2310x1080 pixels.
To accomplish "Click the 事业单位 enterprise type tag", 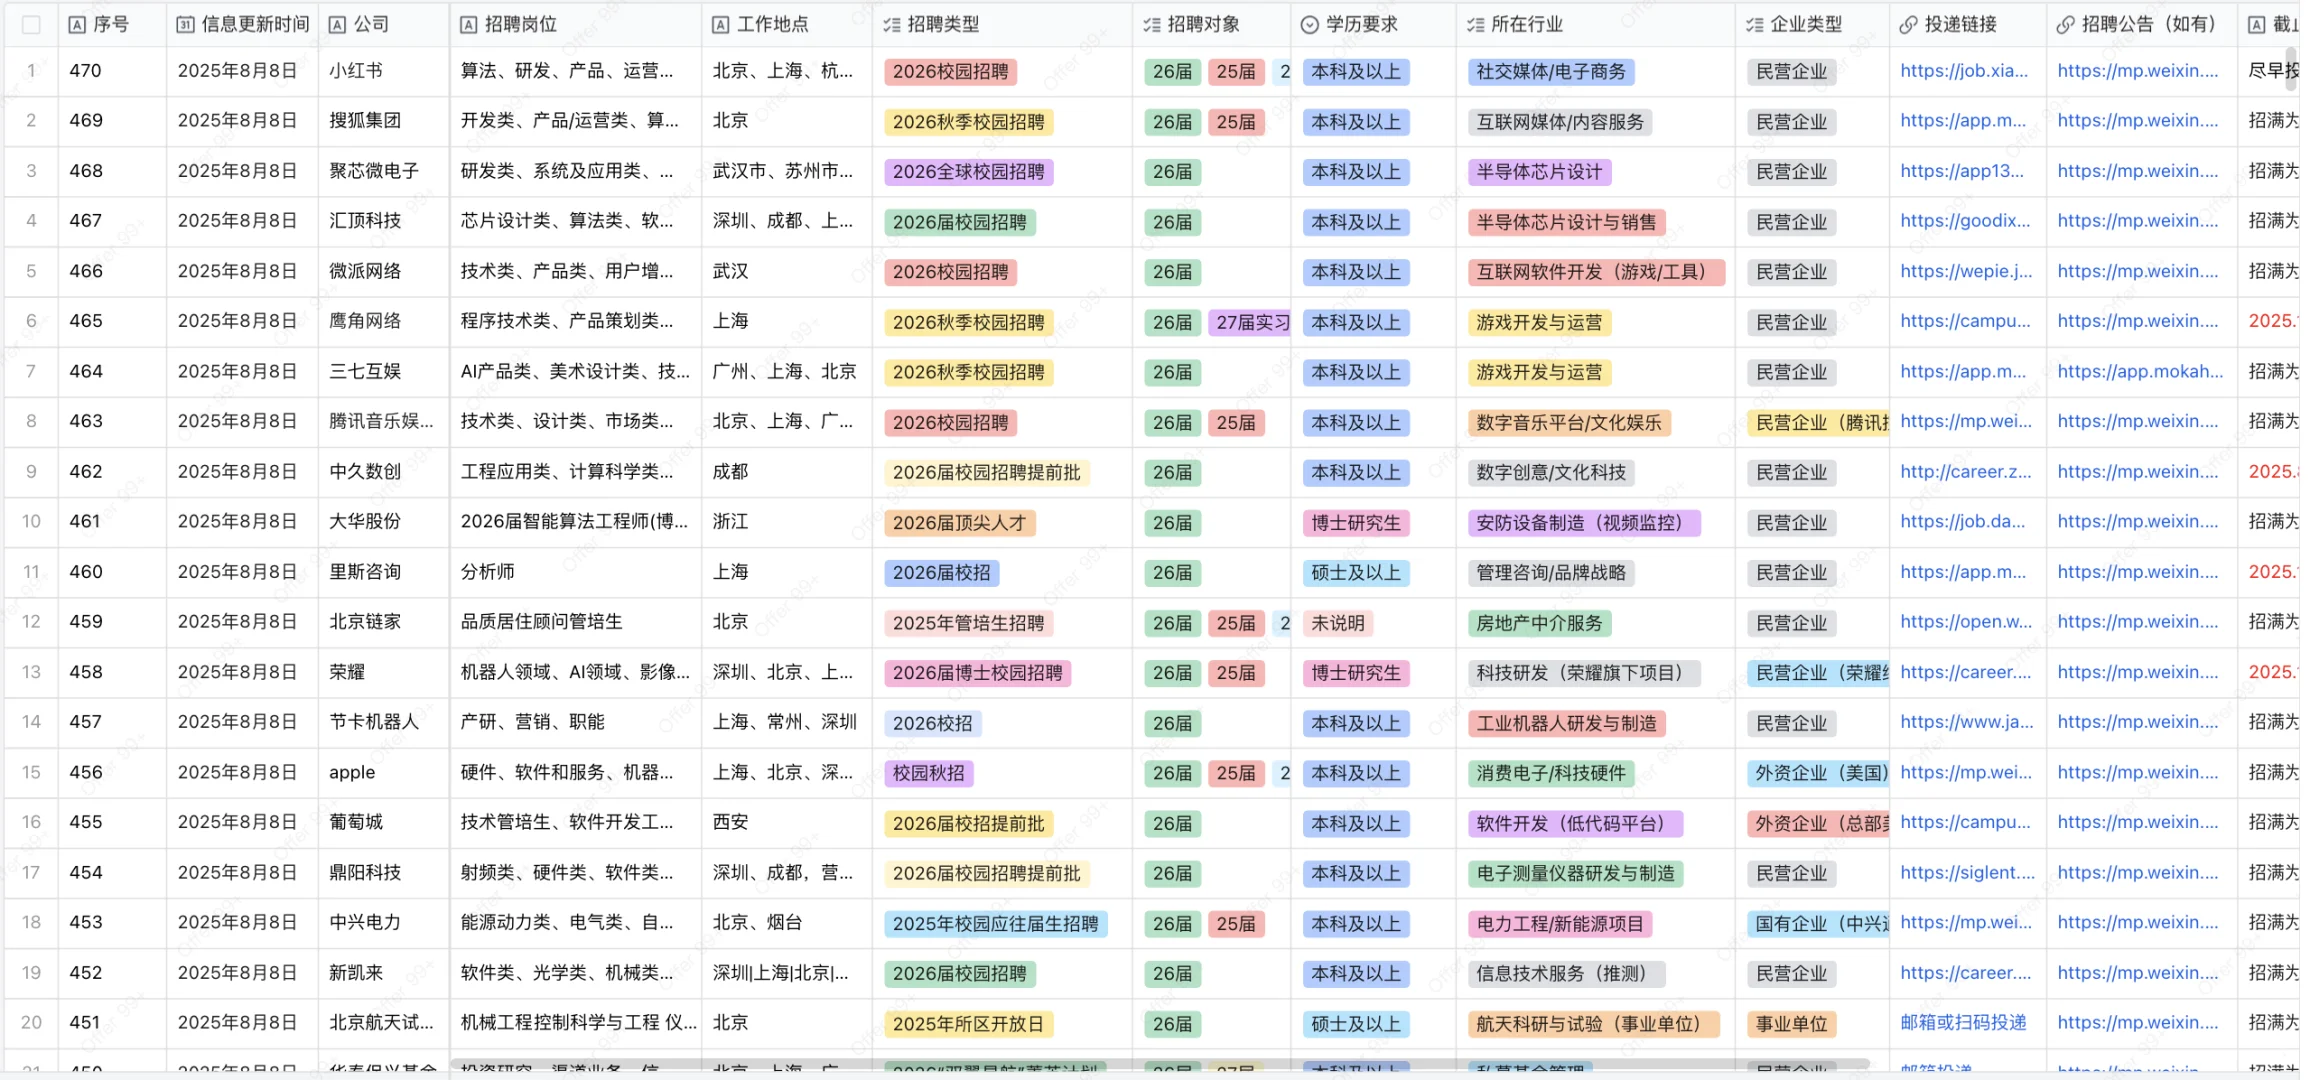I will (1792, 1024).
